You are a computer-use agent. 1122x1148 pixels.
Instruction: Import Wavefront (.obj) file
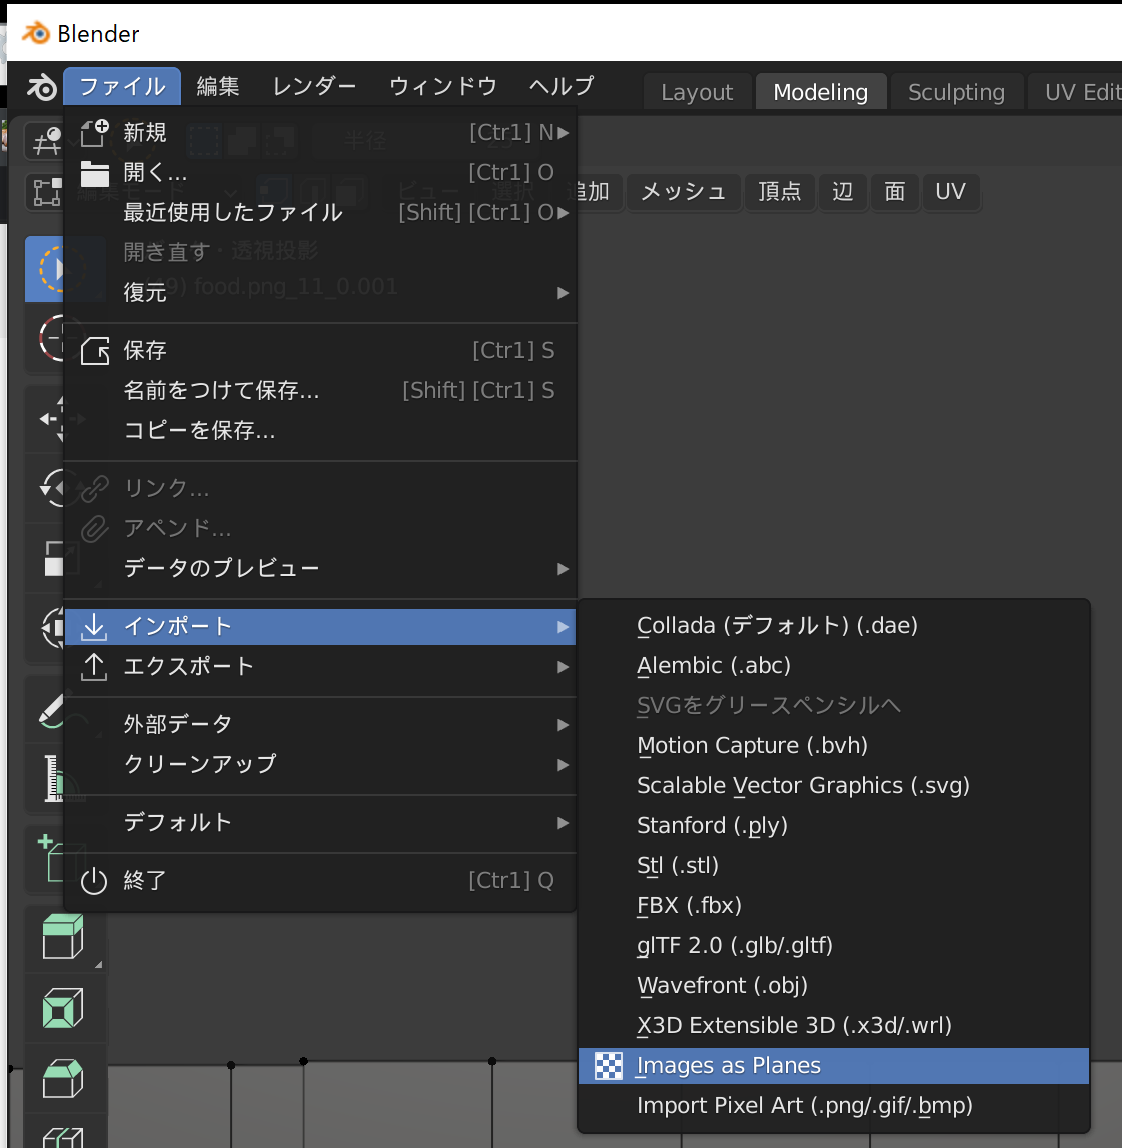(833, 985)
